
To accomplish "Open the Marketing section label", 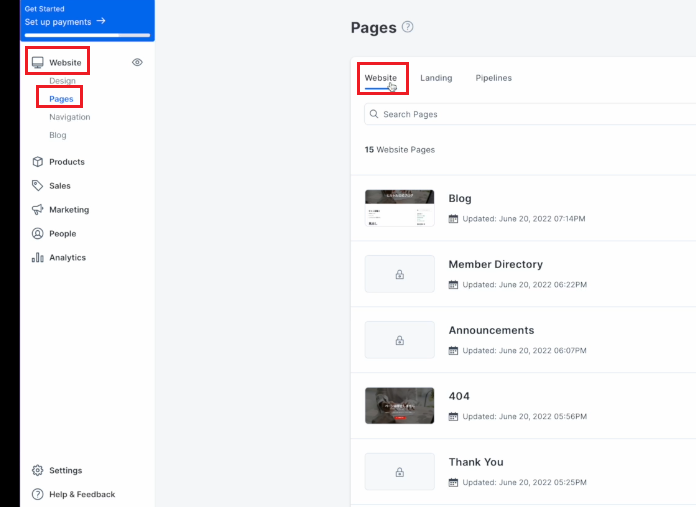I will [69, 210].
